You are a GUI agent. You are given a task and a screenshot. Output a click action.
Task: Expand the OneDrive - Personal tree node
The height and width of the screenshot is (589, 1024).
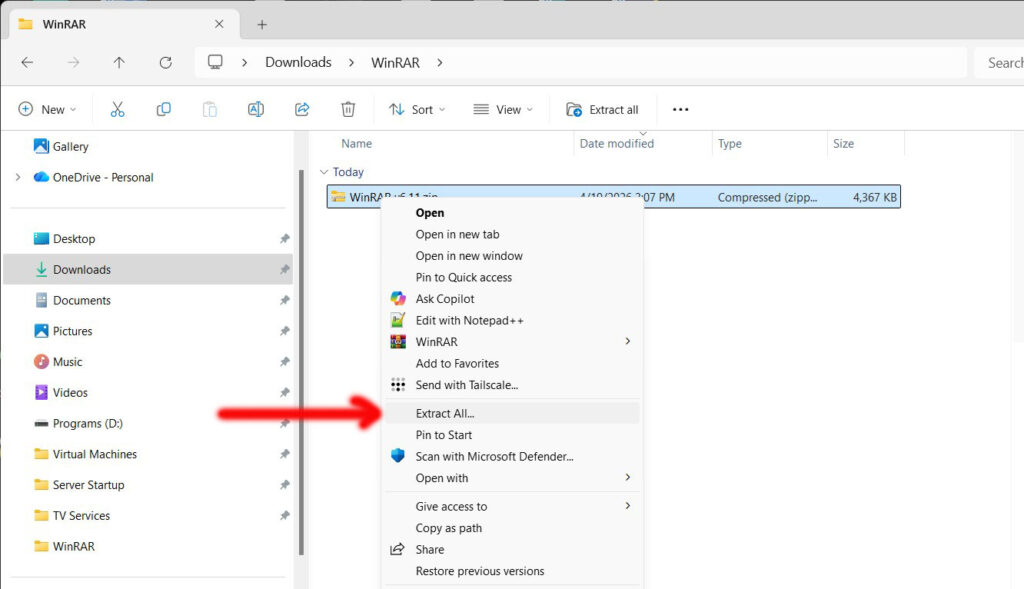18,177
